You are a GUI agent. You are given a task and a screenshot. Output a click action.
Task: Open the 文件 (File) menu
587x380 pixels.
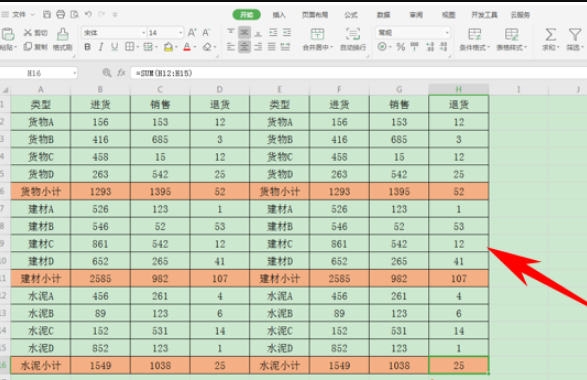click(19, 15)
